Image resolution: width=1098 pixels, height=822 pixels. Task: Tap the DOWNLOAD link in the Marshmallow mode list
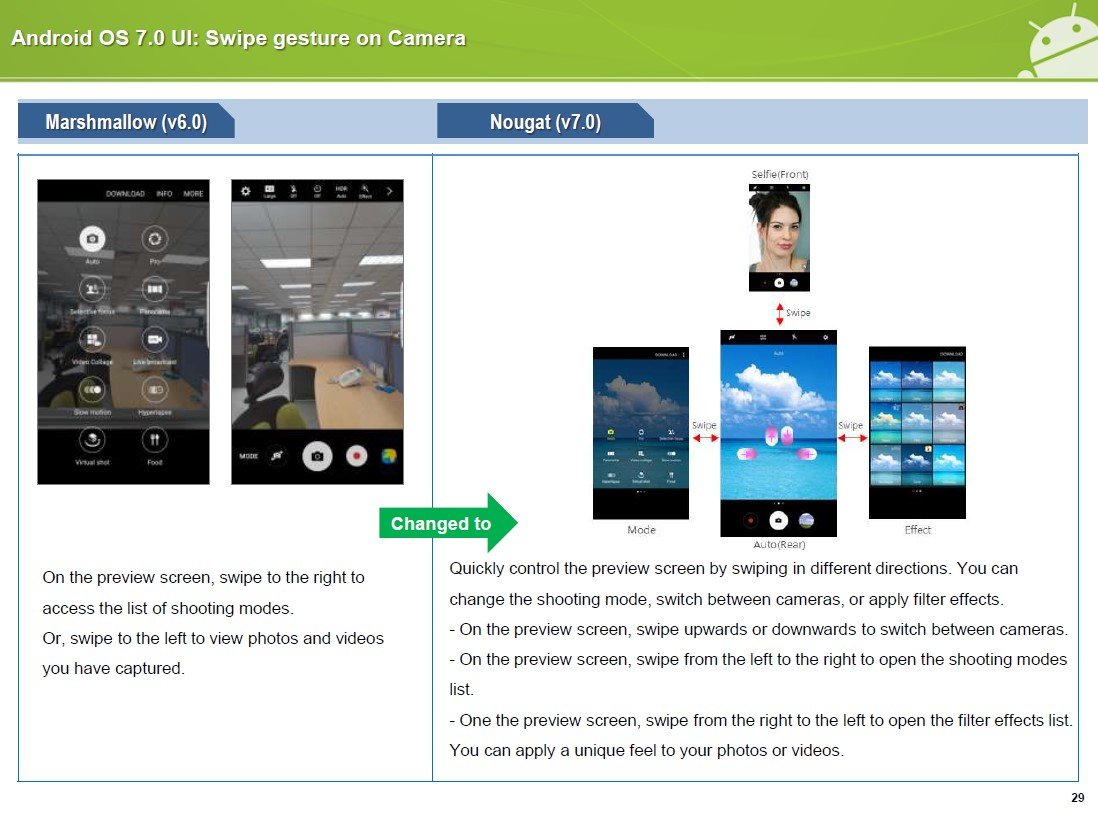click(125, 193)
